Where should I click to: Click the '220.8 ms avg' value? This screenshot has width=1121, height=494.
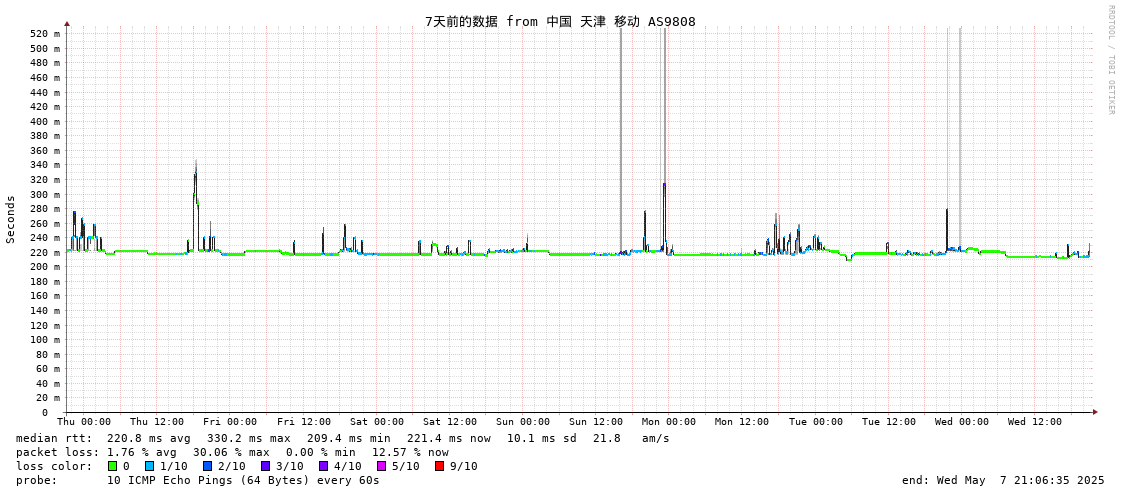(149, 438)
